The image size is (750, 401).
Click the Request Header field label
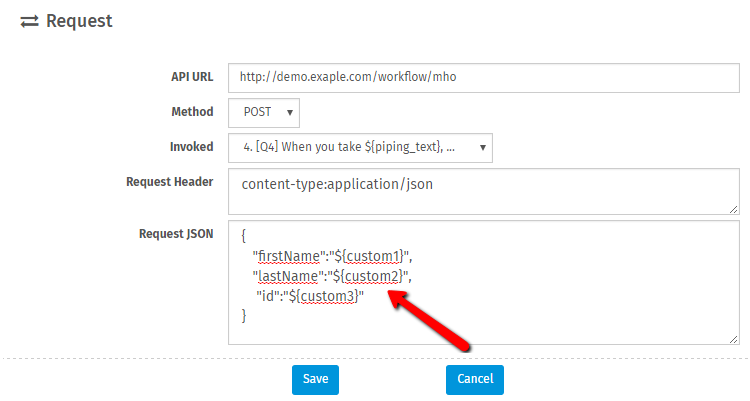(x=169, y=181)
